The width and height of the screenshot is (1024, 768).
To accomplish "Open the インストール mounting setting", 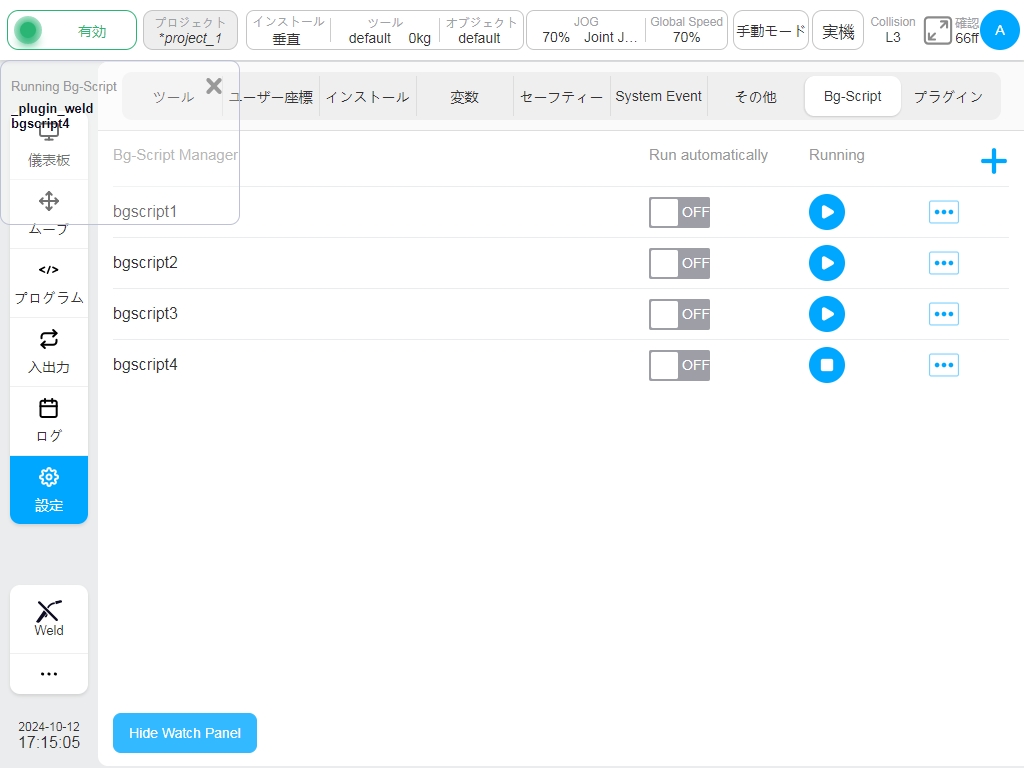I will point(288,30).
